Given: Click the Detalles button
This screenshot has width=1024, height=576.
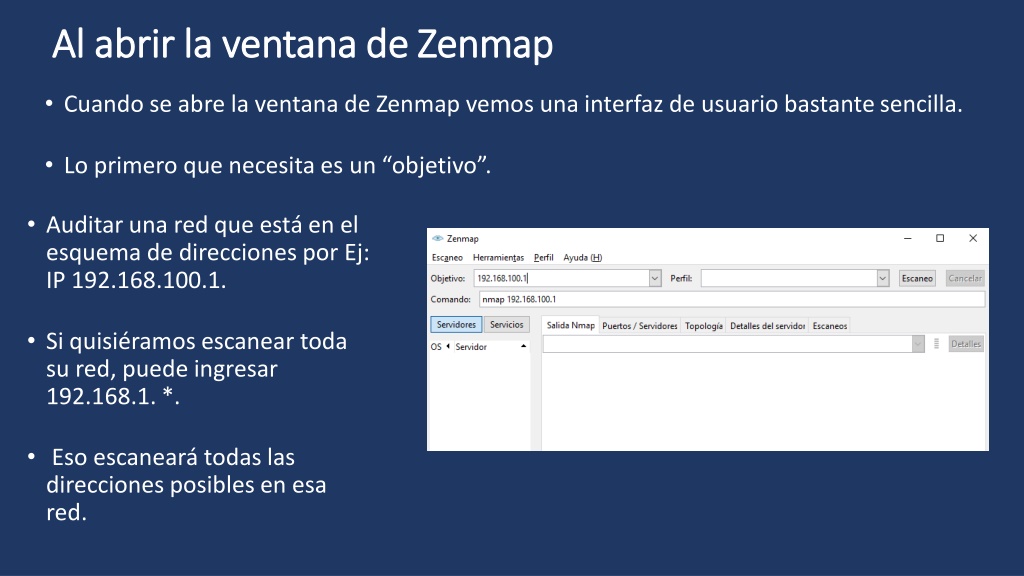Looking at the screenshot, I should point(966,344).
